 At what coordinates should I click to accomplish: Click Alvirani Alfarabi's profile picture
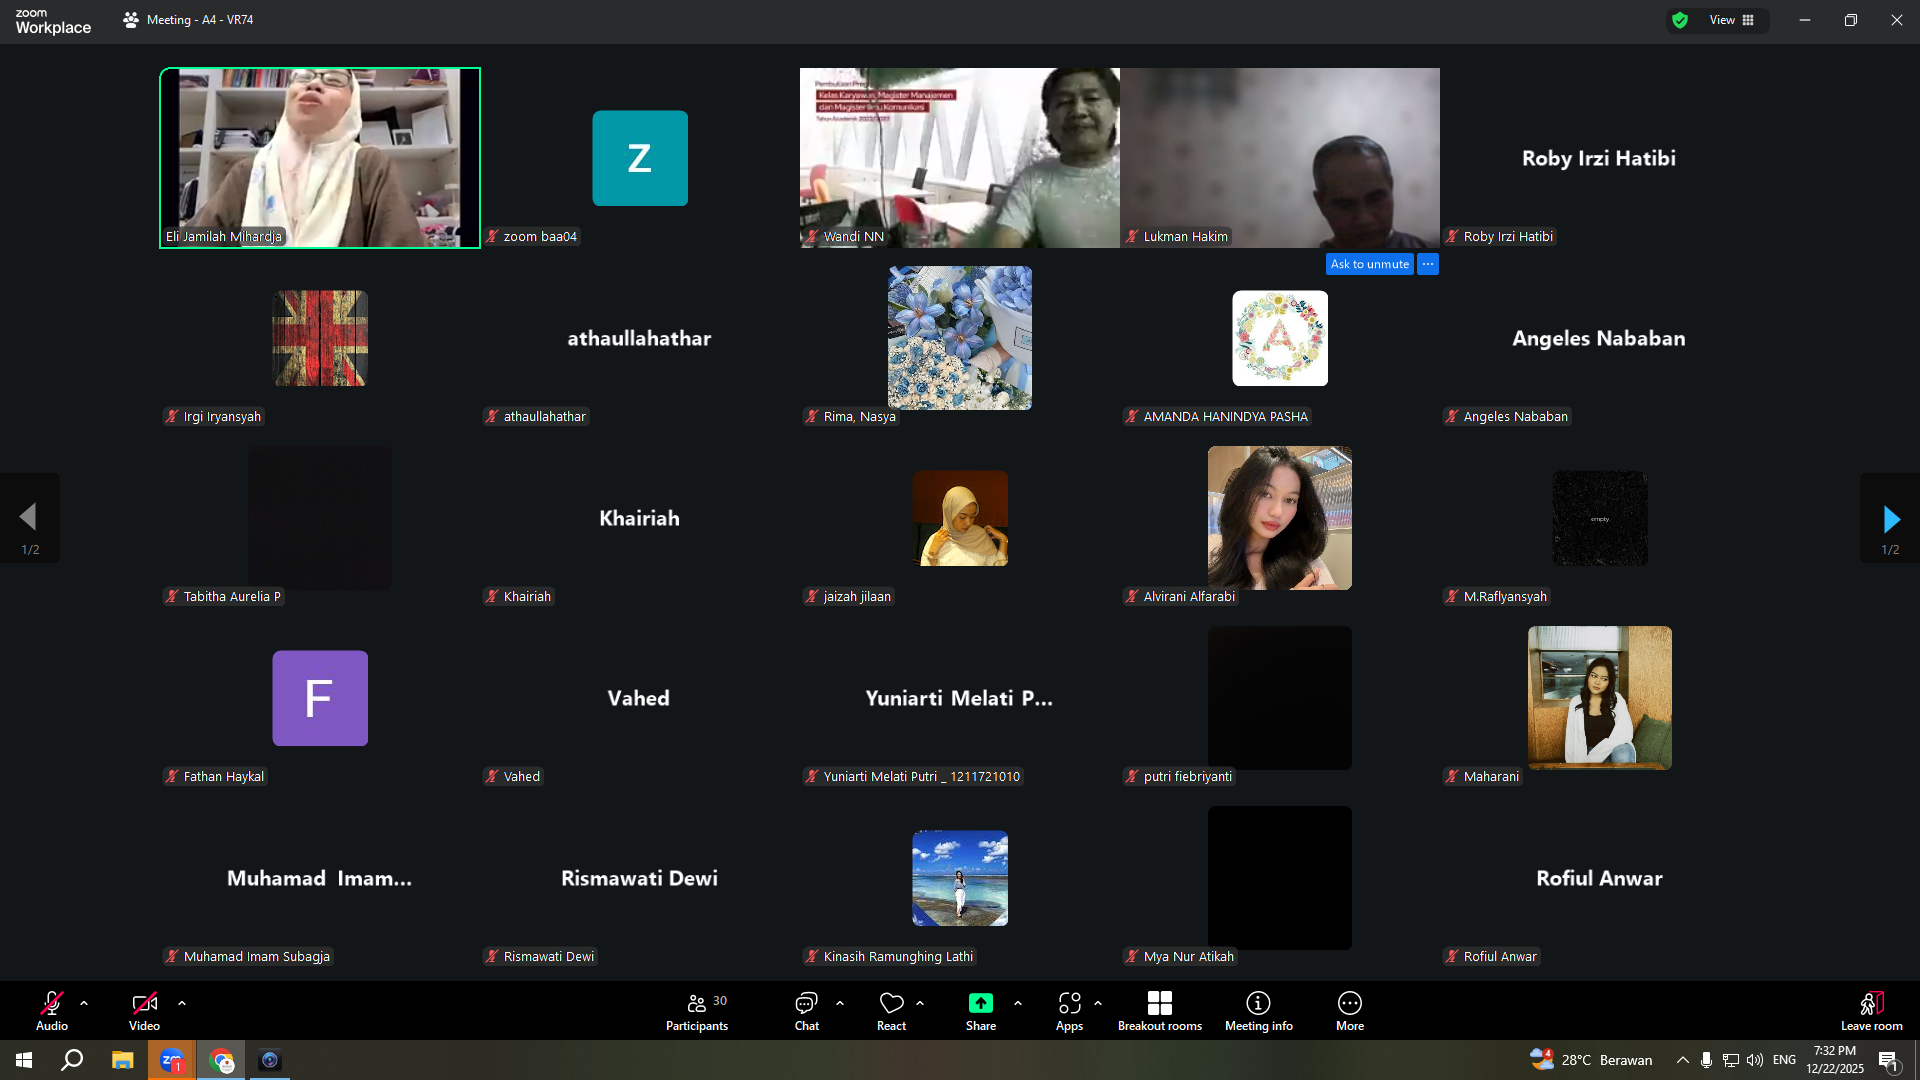click(1280, 518)
